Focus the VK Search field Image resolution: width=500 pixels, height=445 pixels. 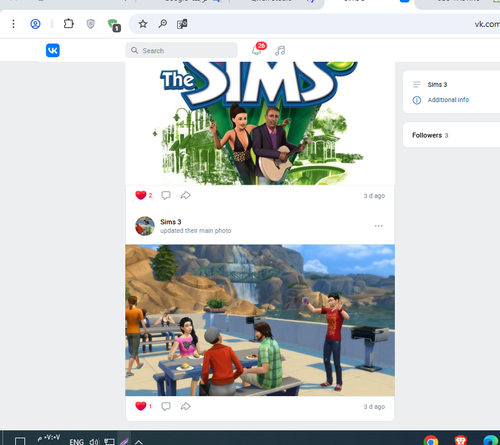(182, 50)
